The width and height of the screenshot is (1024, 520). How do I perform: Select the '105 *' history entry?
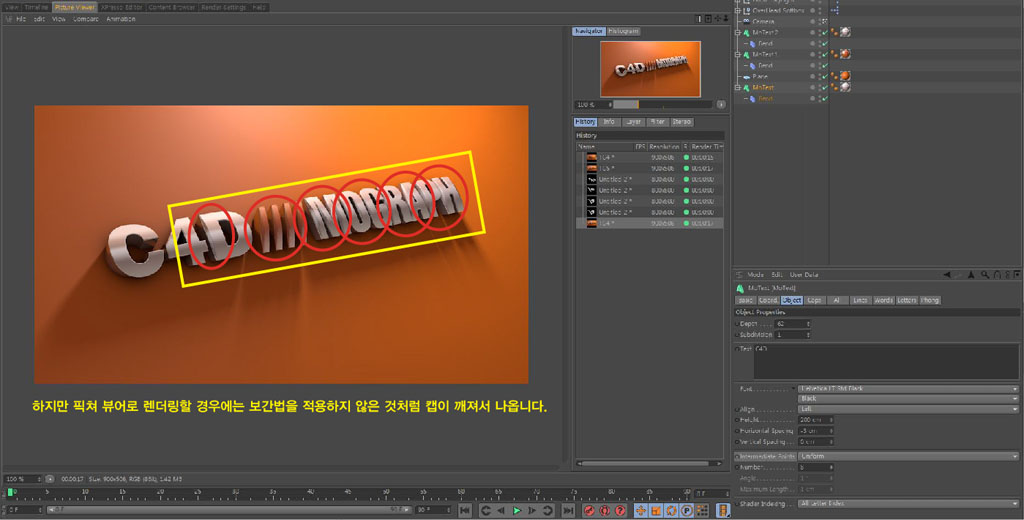pos(650,169)
